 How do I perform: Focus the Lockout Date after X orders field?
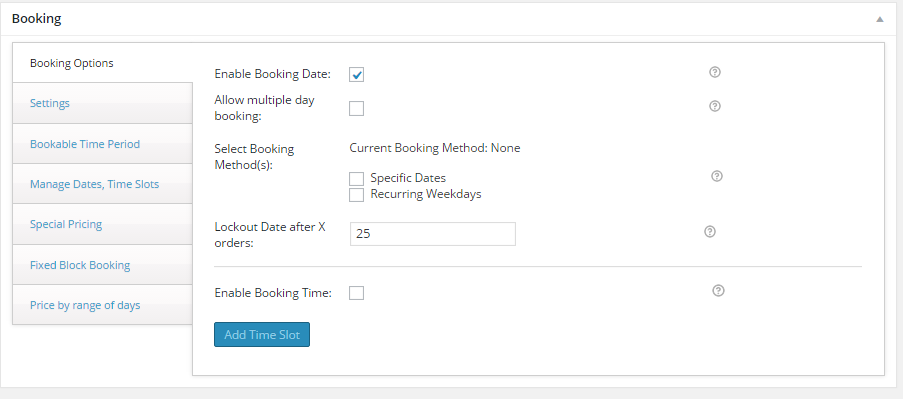(x=432, y=234)
